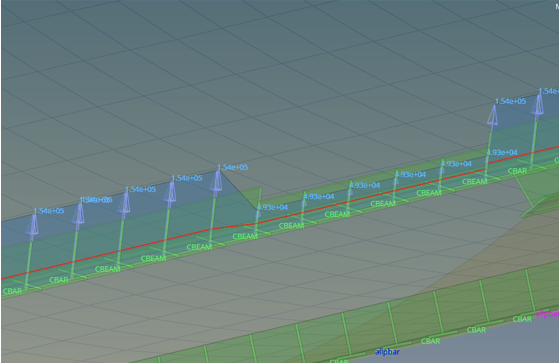The image size is (559, 363).
Task: Click the CBAR label beside the magenta allpbar
Action: coord(522,319)
